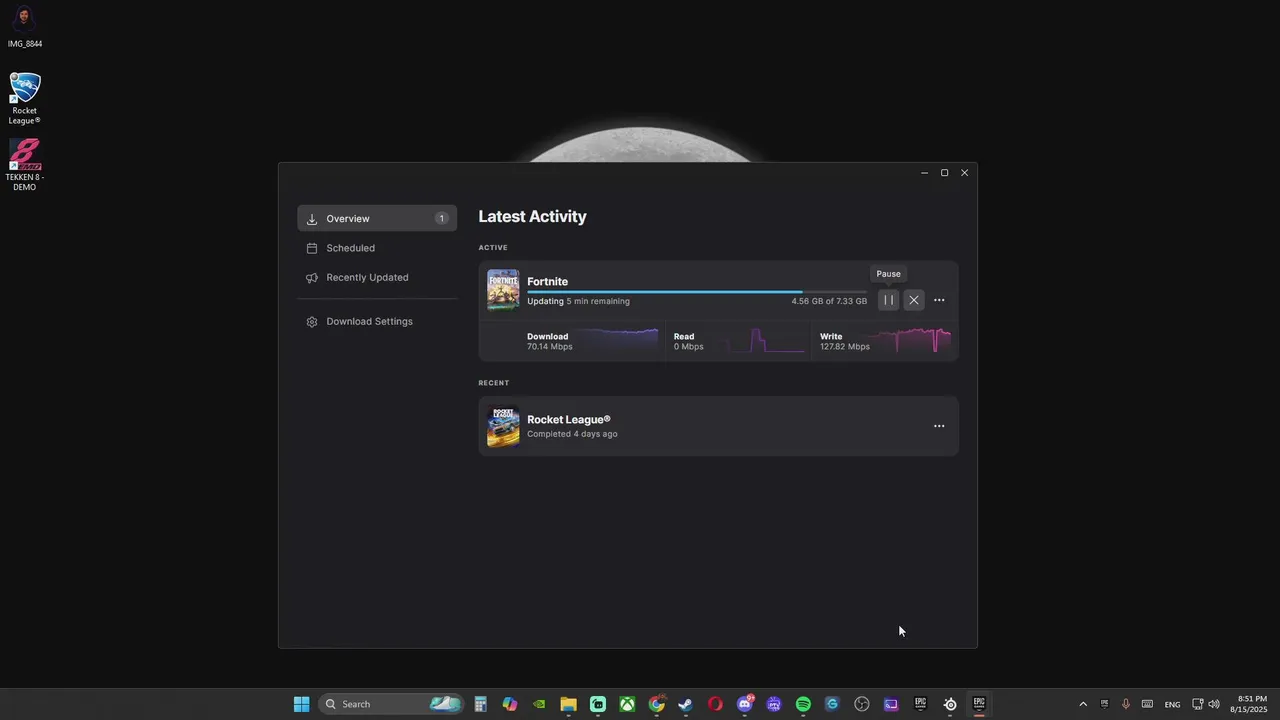Open Discord from the taskbar

click(x=745, y=704)
